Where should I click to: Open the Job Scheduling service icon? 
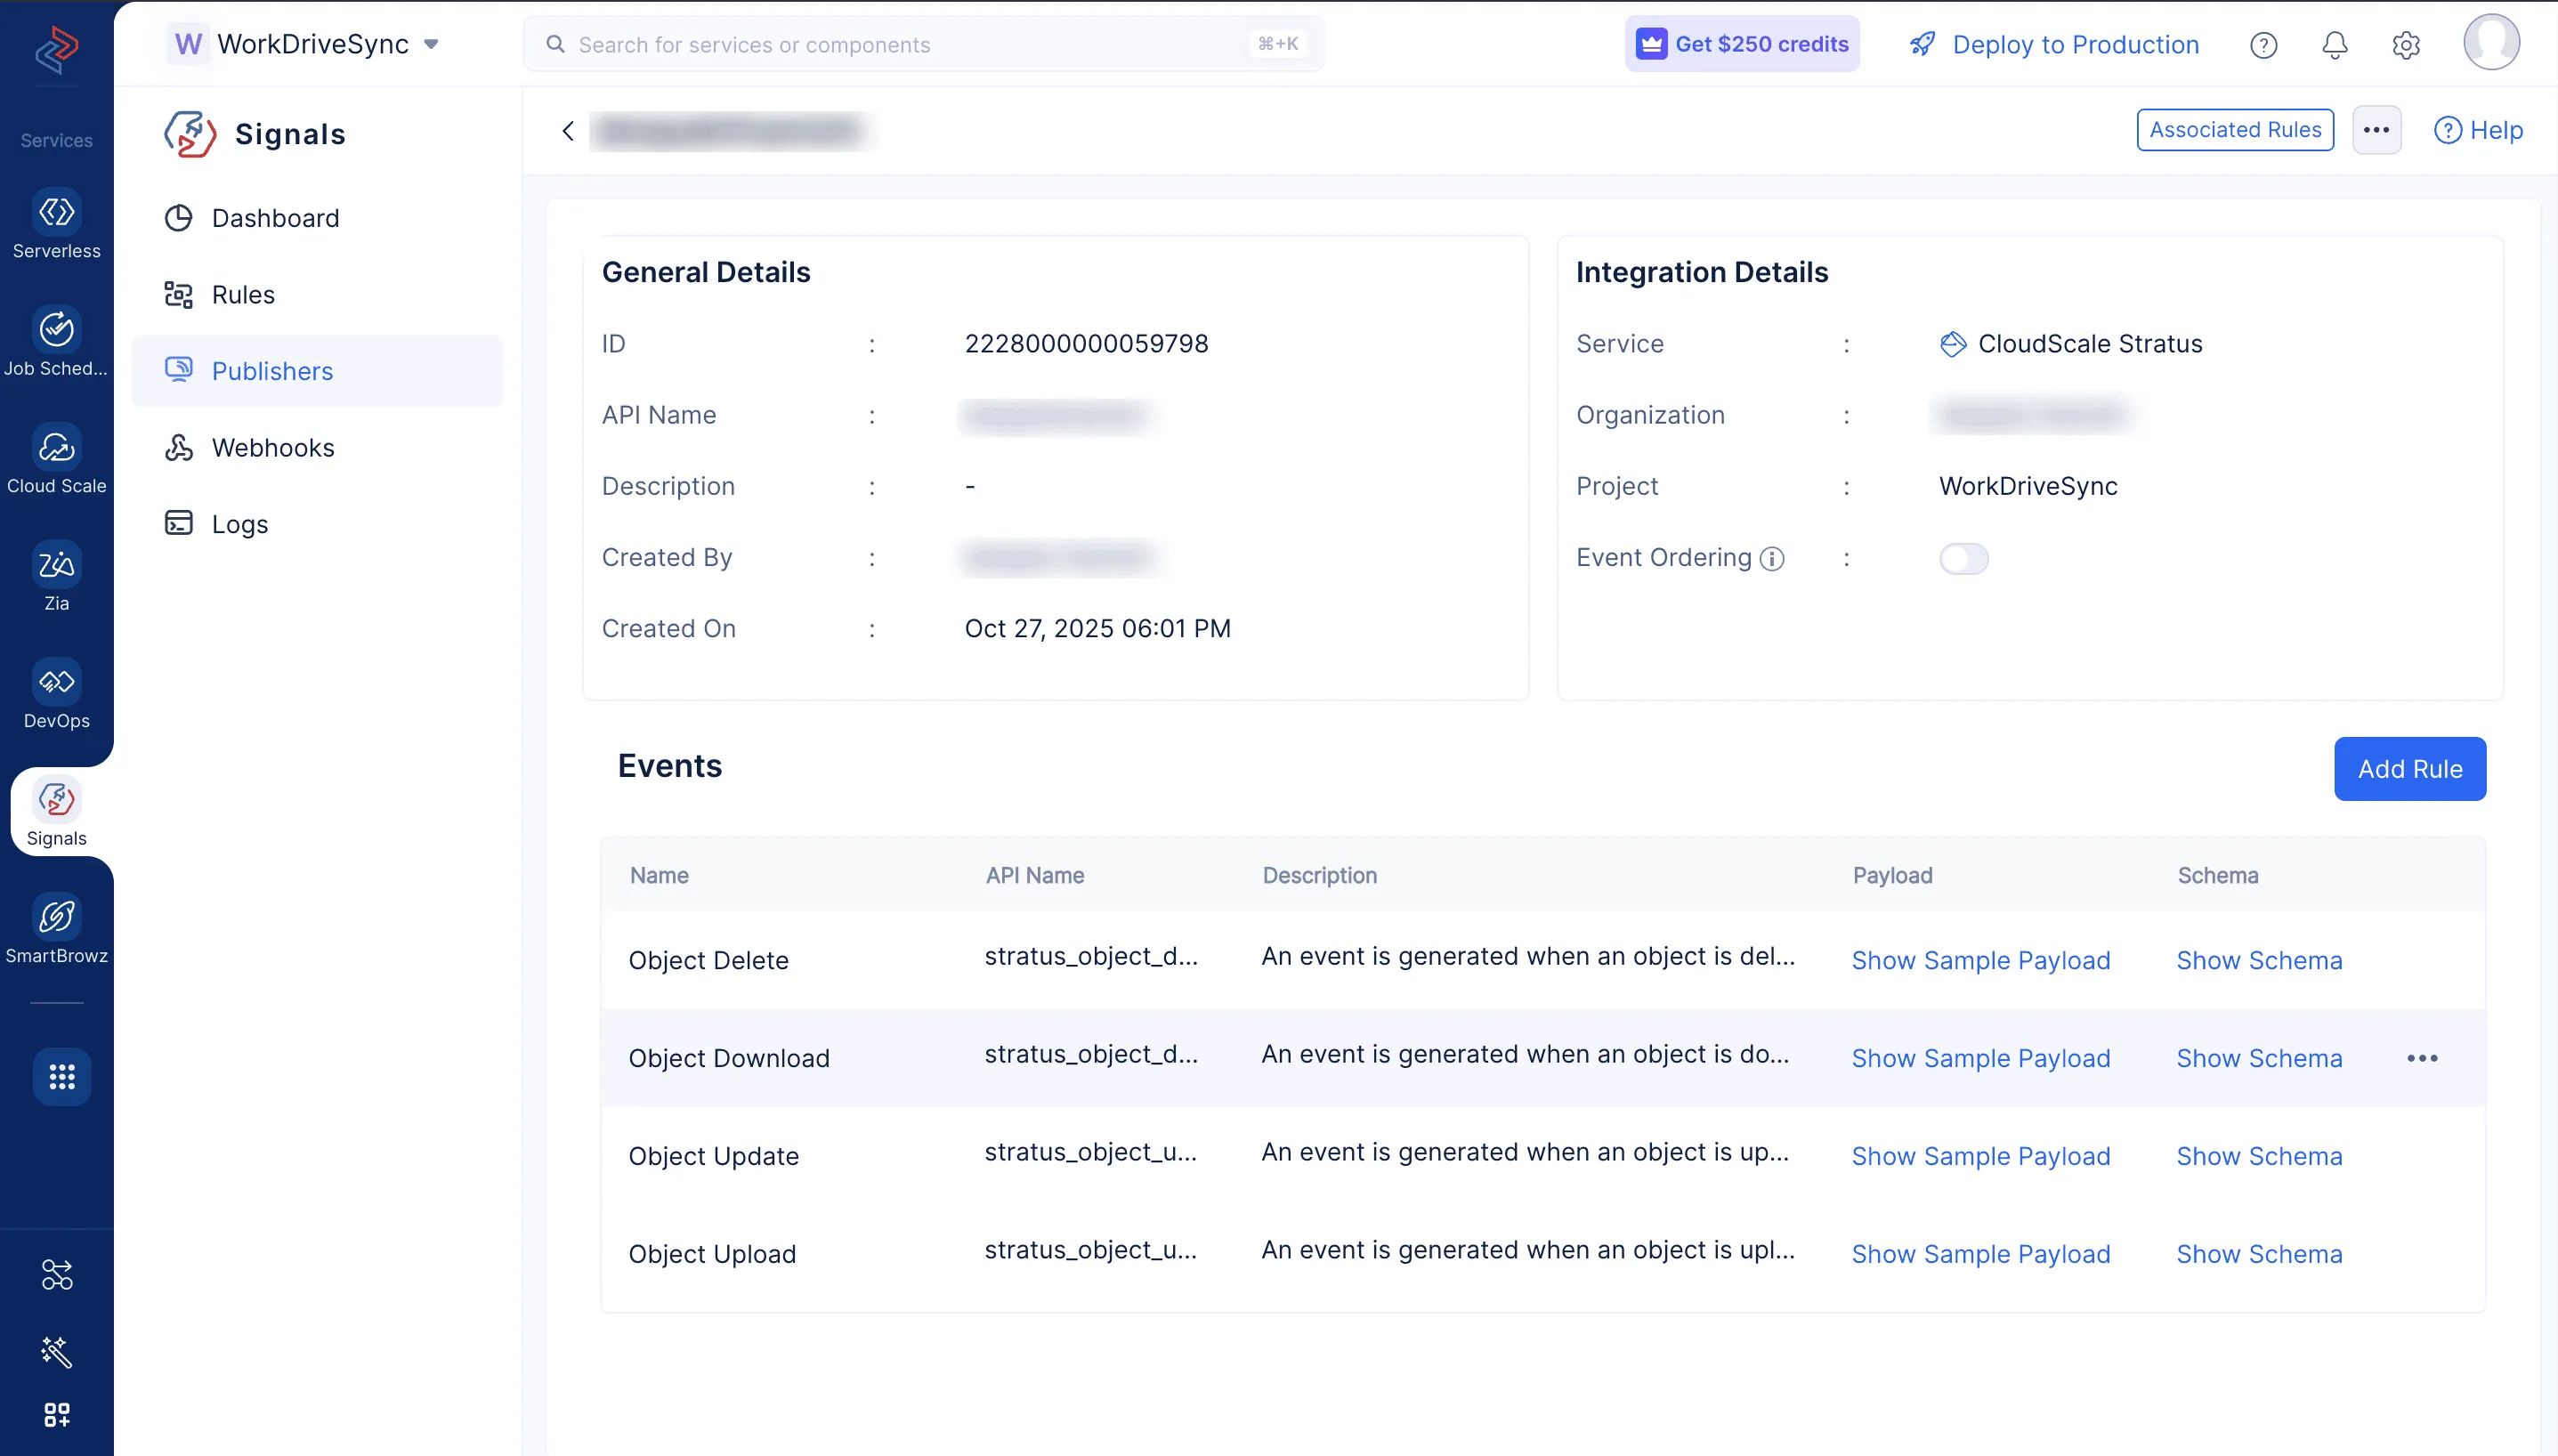point(56,330)
